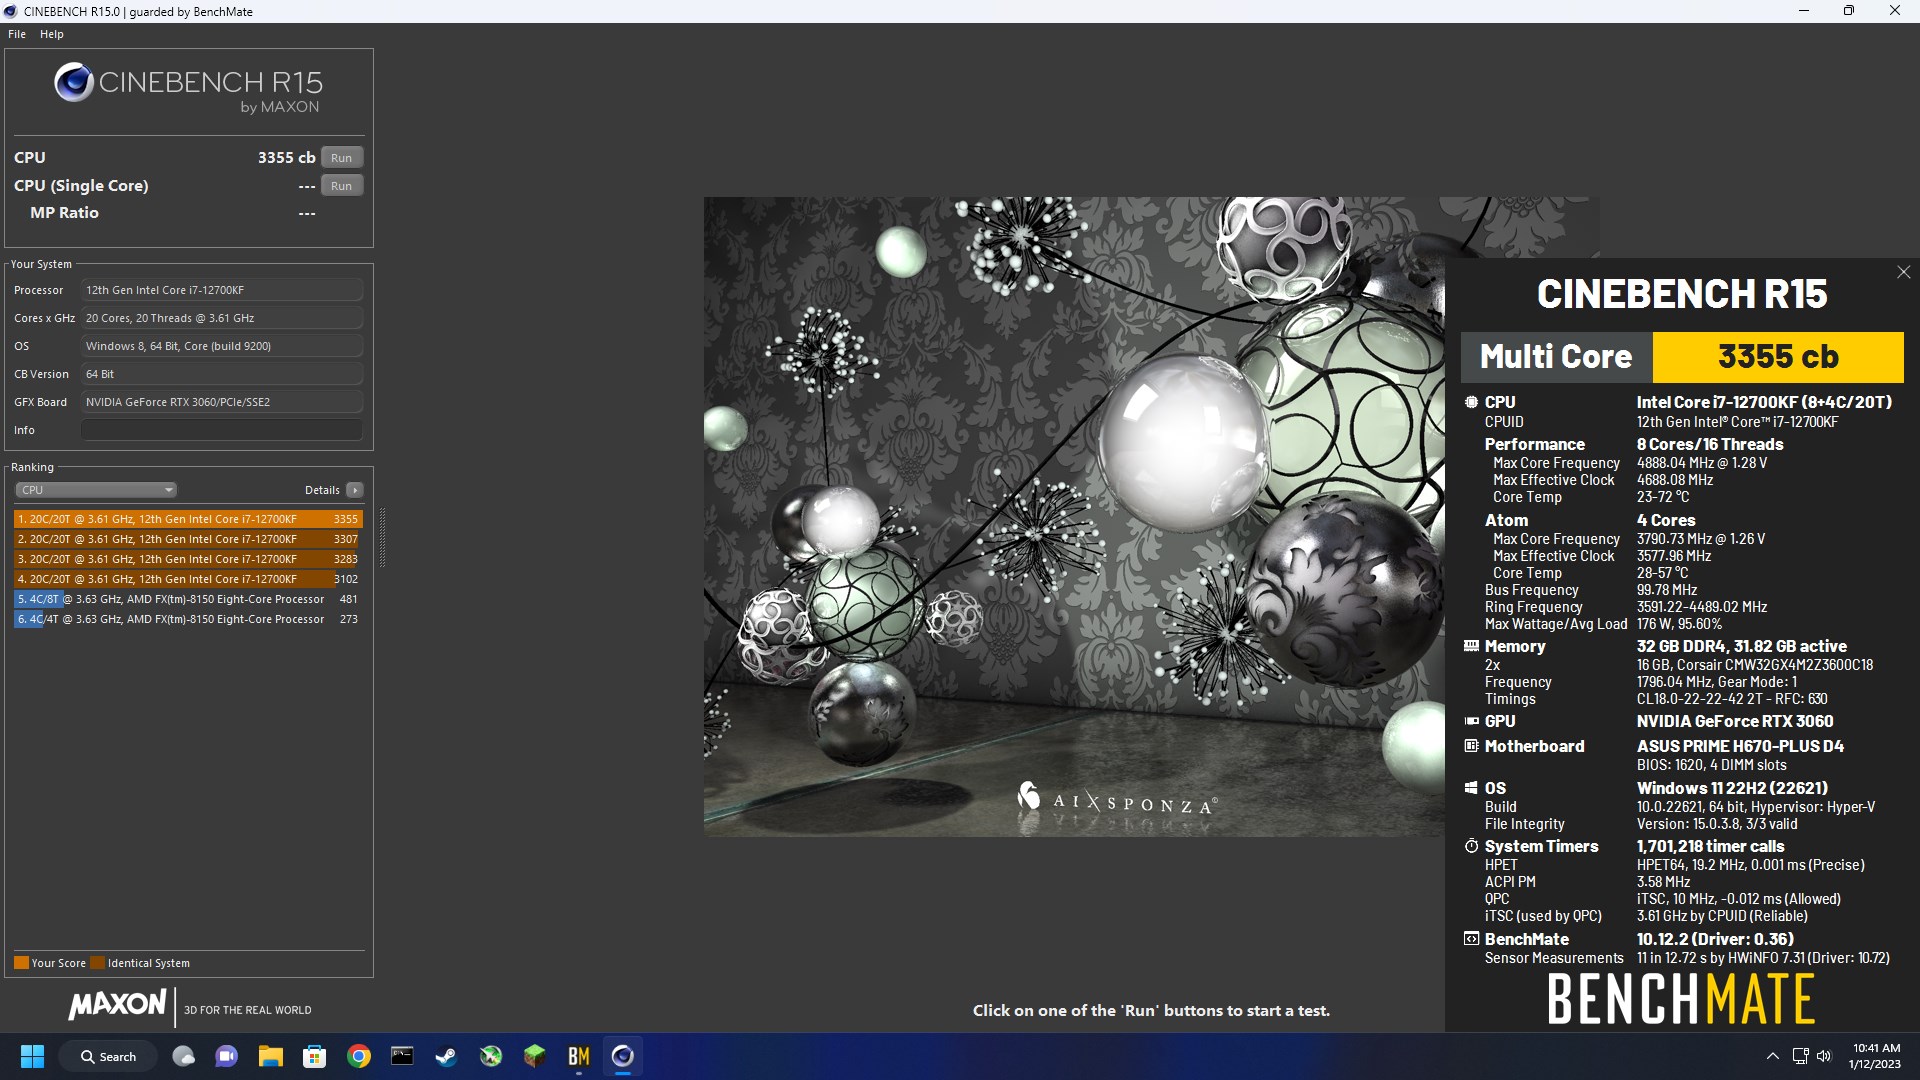Switch to BenchMate in taskbar

click(578, 1056)
